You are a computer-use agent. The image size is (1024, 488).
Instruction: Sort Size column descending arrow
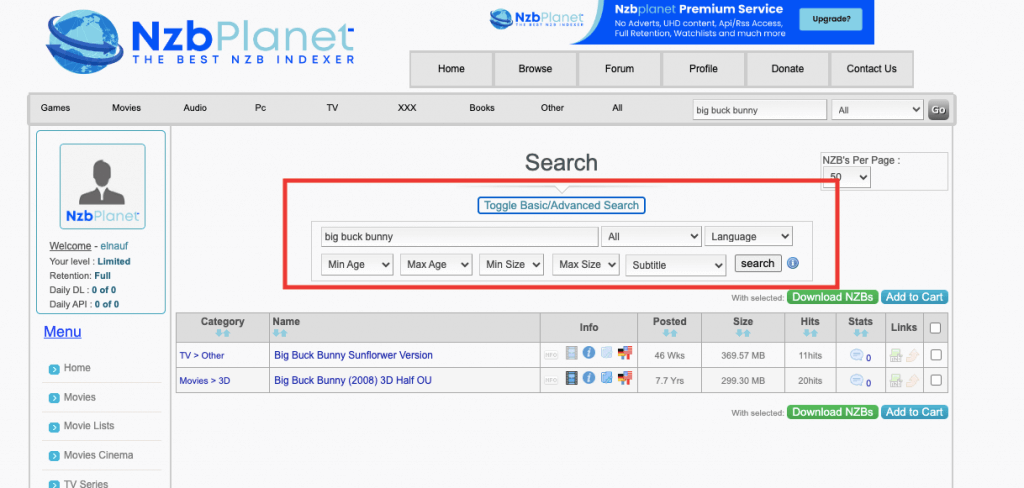(739, 333)
